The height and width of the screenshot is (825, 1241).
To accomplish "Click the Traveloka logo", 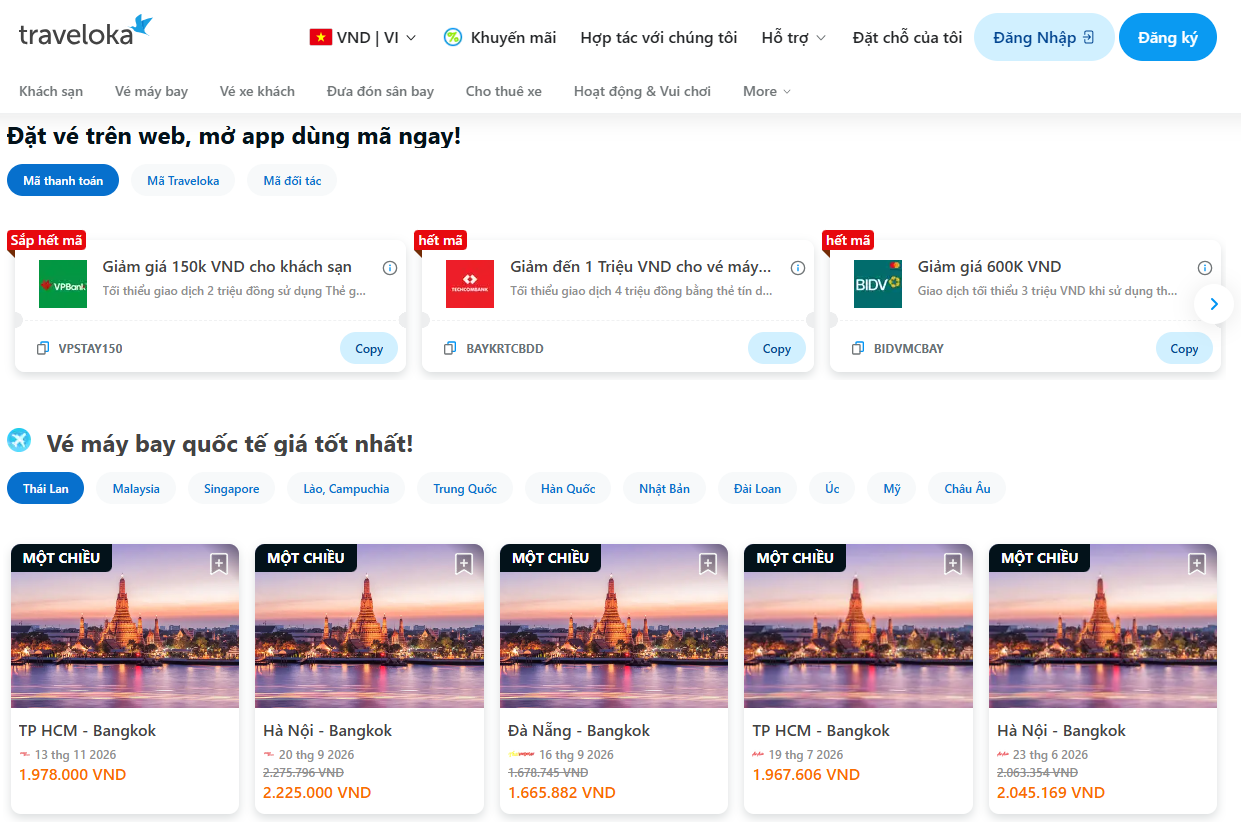I will [86, 32].
